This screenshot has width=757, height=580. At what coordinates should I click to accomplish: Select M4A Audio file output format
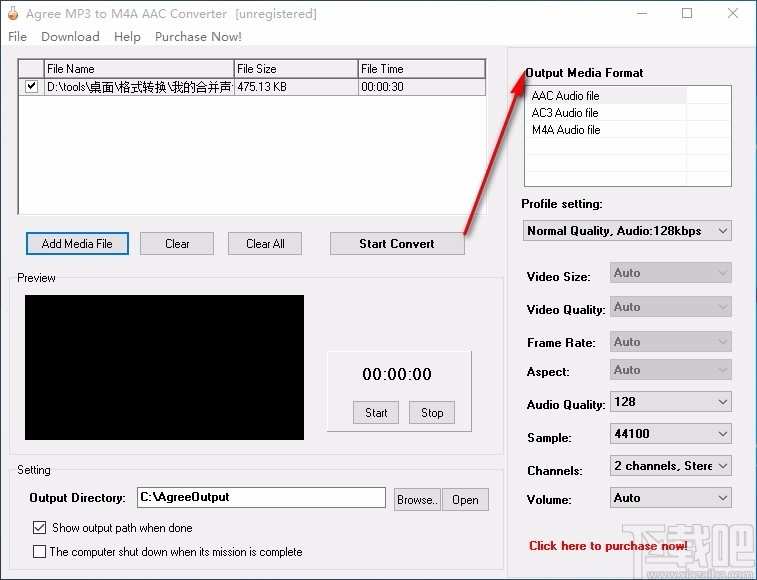(x=606, y=129)
